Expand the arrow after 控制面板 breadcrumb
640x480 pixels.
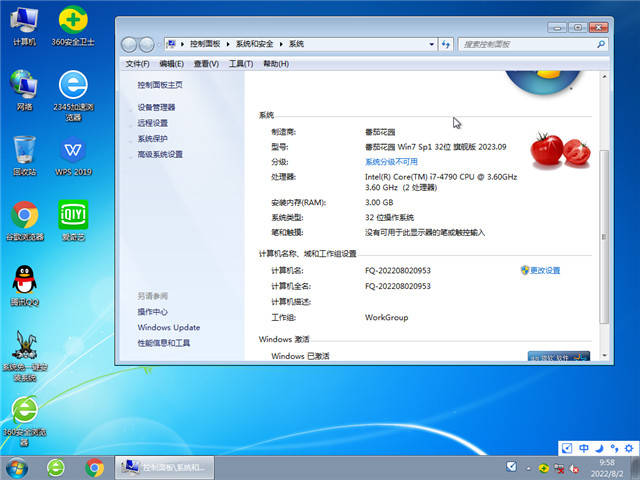click(228, 44)
